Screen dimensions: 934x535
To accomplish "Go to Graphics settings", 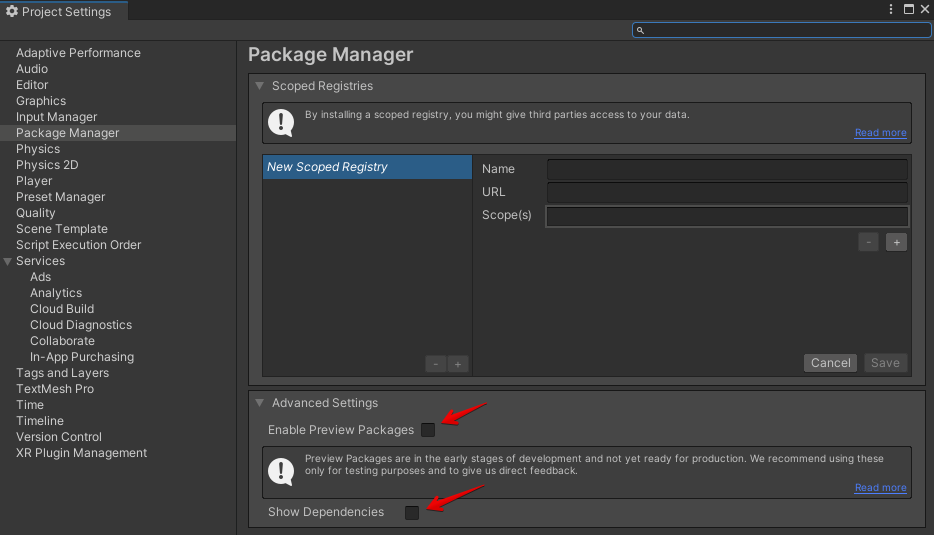I will (x=41, y=101).
